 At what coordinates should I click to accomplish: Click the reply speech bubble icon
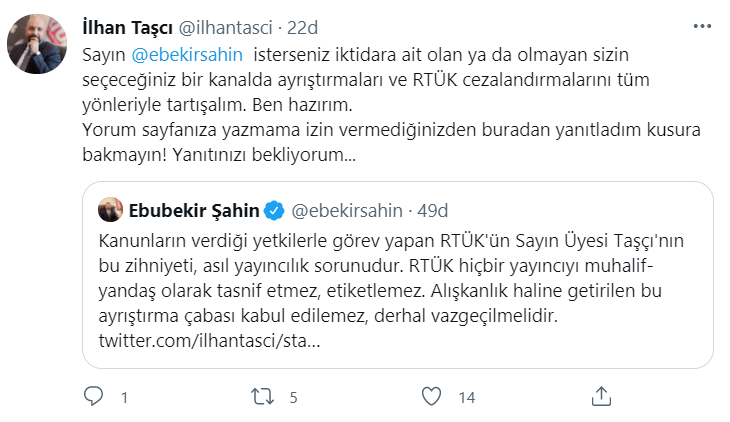pyautogui.click(x=93, y=396)
